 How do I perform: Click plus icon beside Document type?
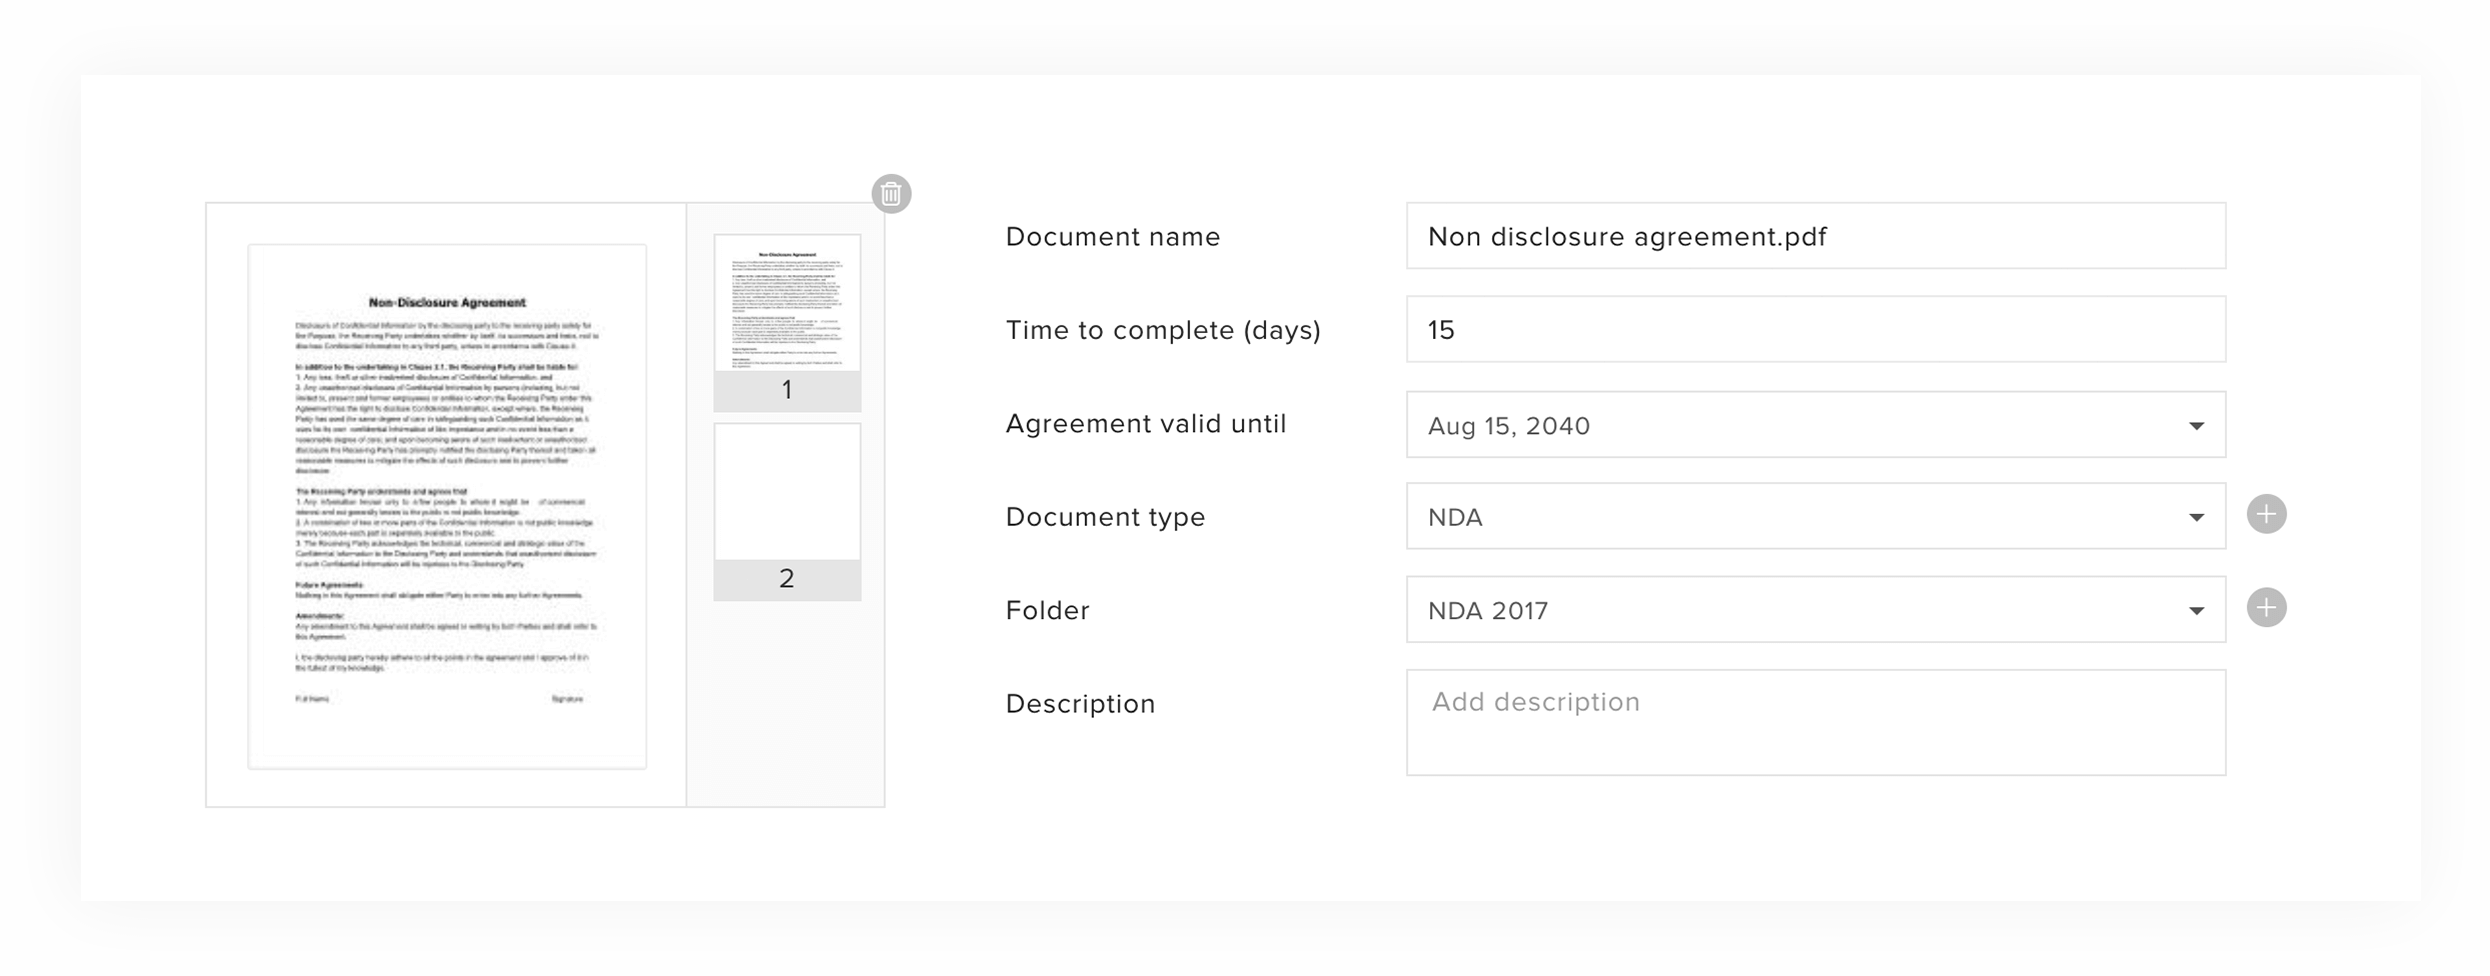[2266, 515]
